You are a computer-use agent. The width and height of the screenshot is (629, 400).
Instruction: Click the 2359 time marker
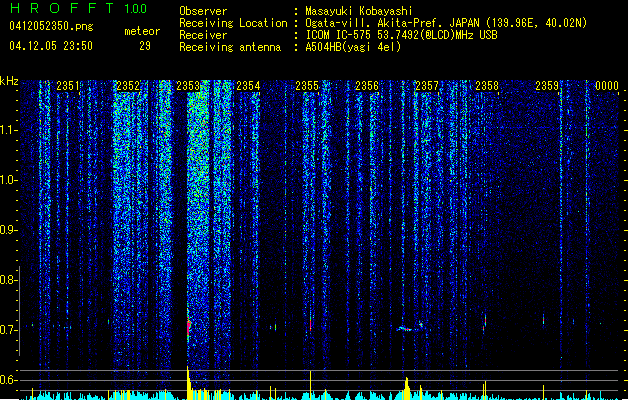[547, 86]
